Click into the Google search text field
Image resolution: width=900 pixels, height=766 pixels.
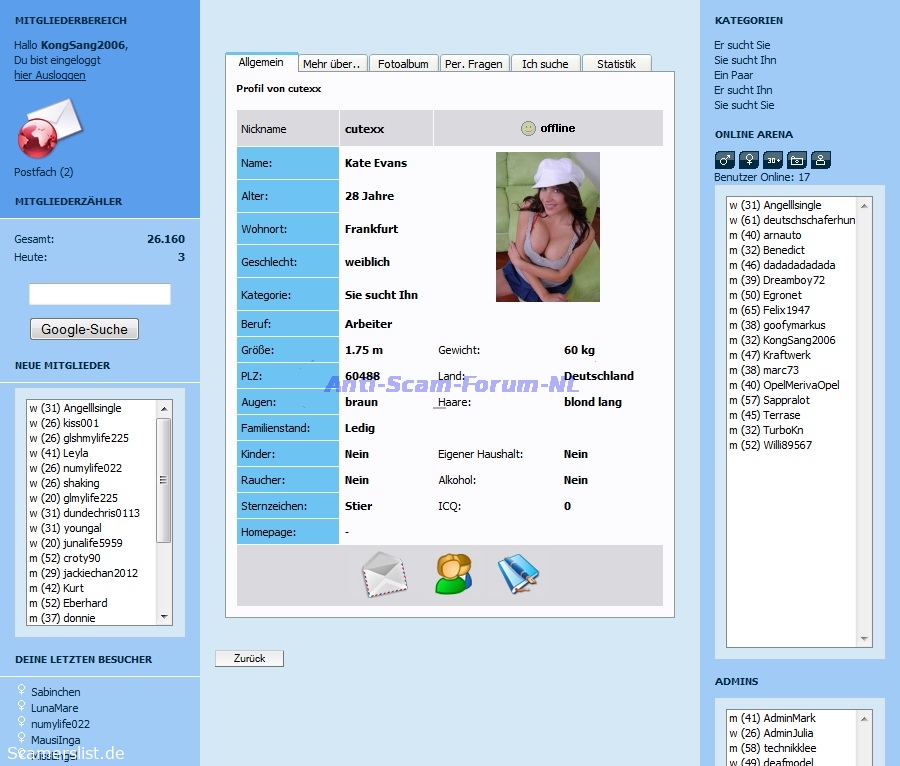click(100, 295)
